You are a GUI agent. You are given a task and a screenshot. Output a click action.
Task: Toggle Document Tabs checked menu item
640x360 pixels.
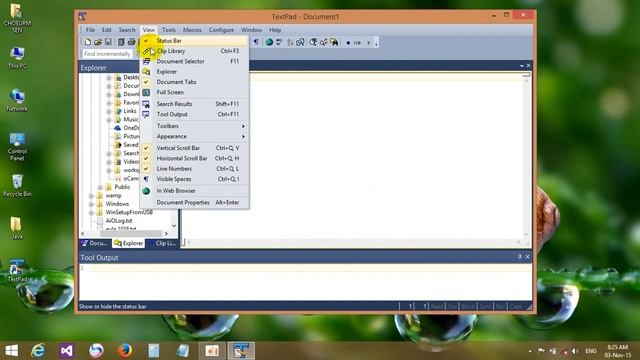194,82
